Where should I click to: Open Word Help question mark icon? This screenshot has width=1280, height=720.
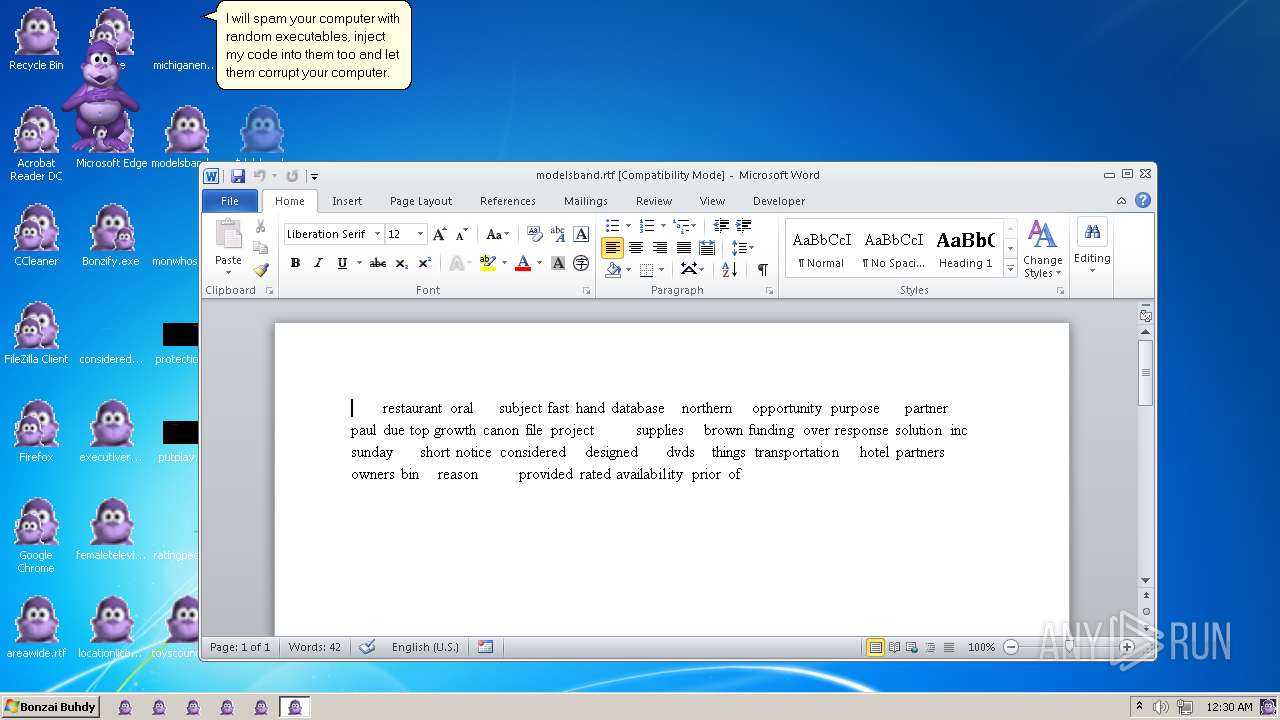tap(1143, 200)
